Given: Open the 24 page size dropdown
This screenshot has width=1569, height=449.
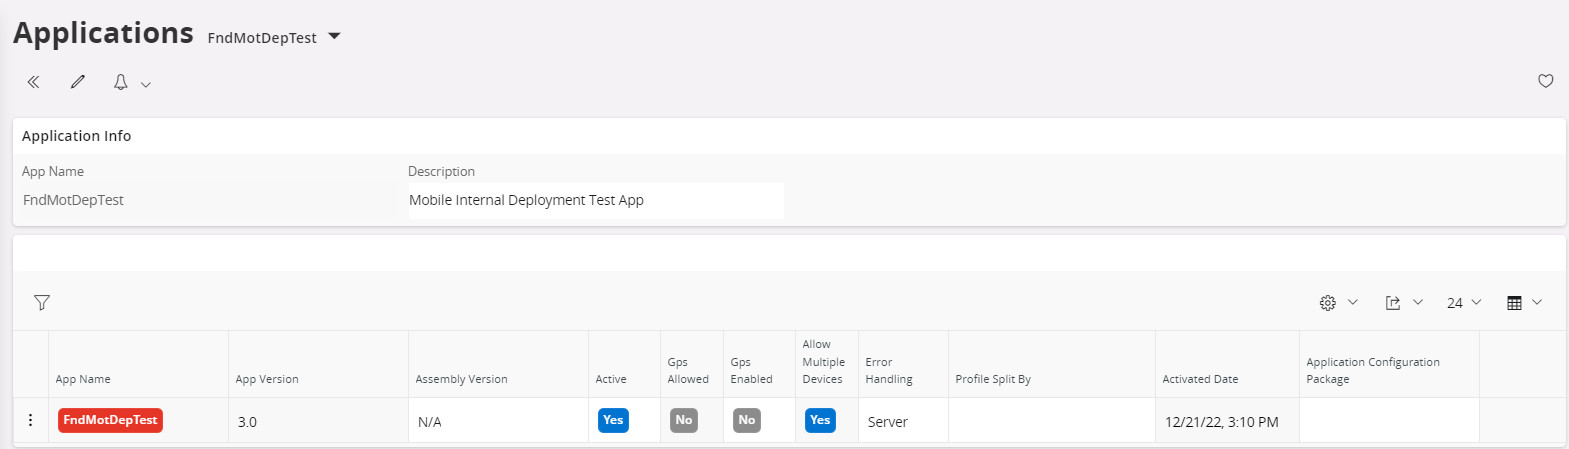Looking at the screenshot, I should pyautogui.click(x=1463, y=302).
